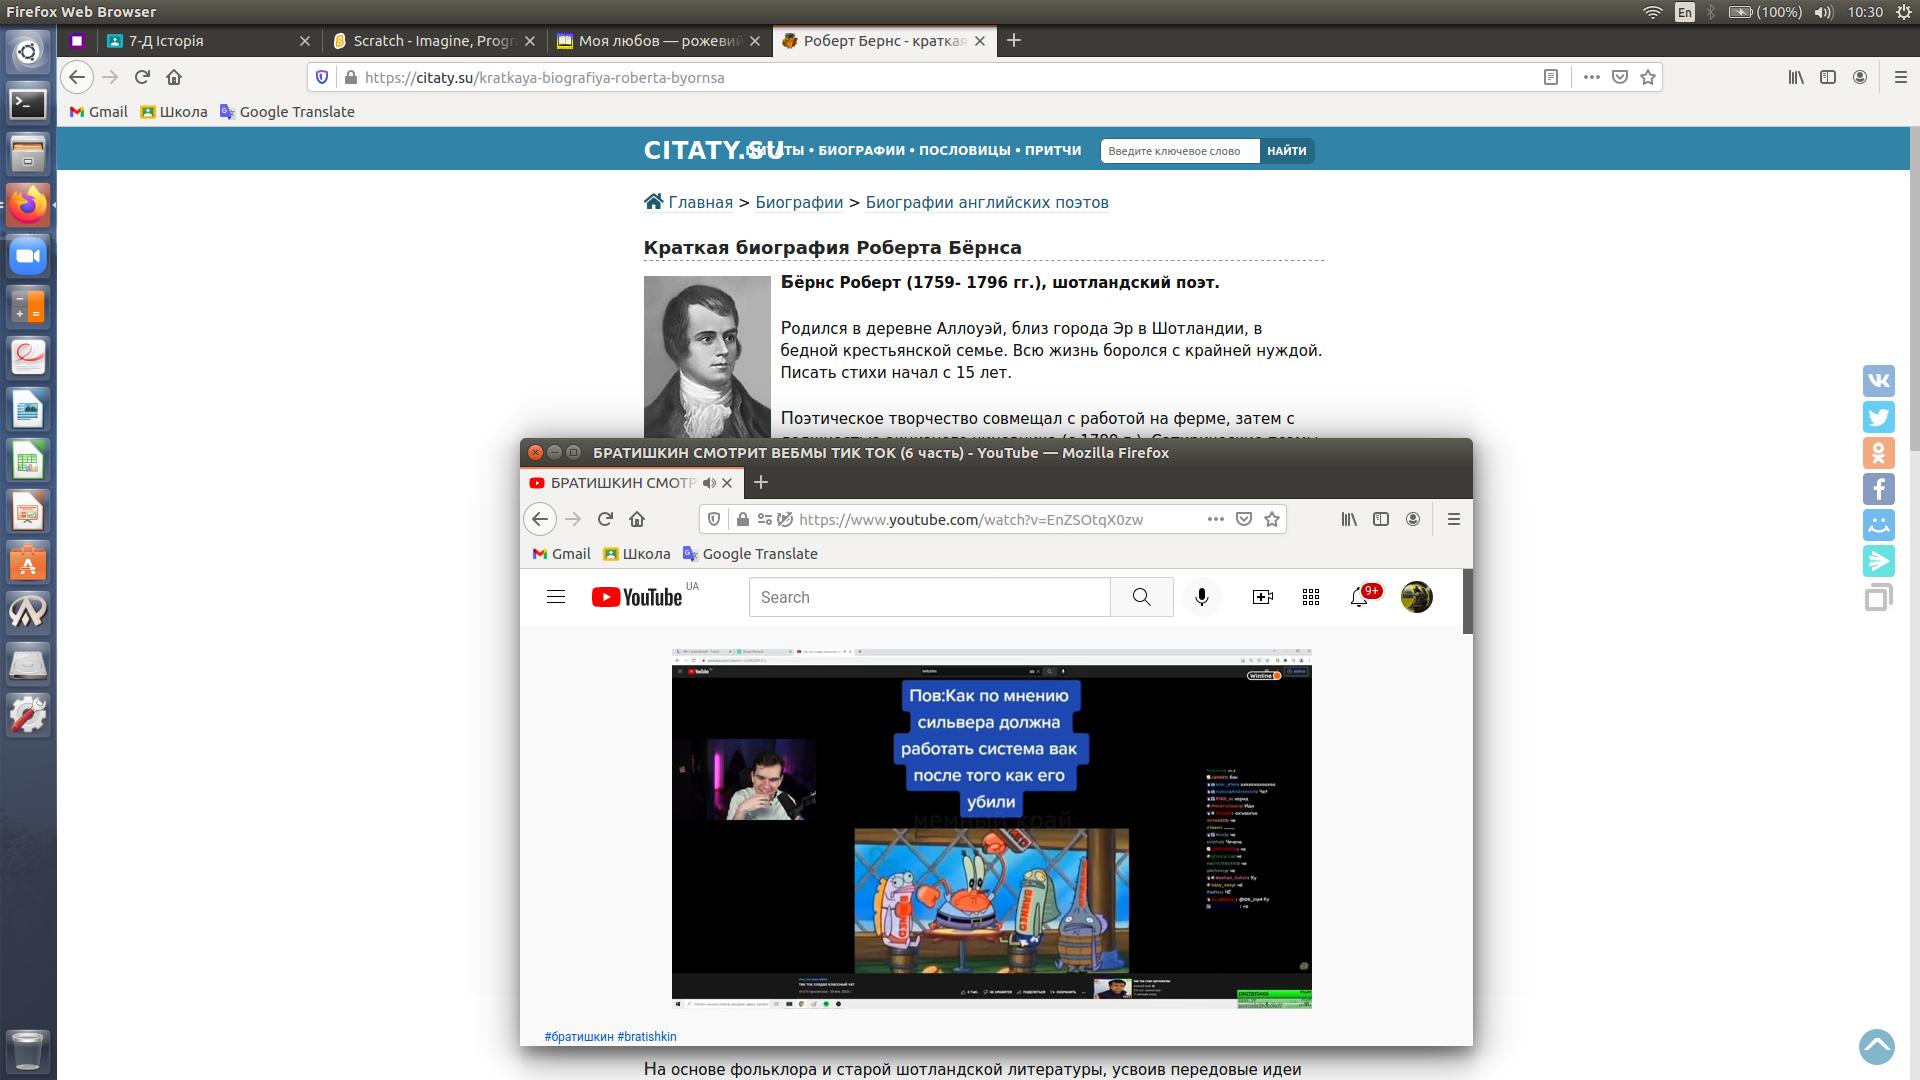
Task: Open the keyboard language indicator menu
Action: pos(1685,12)
